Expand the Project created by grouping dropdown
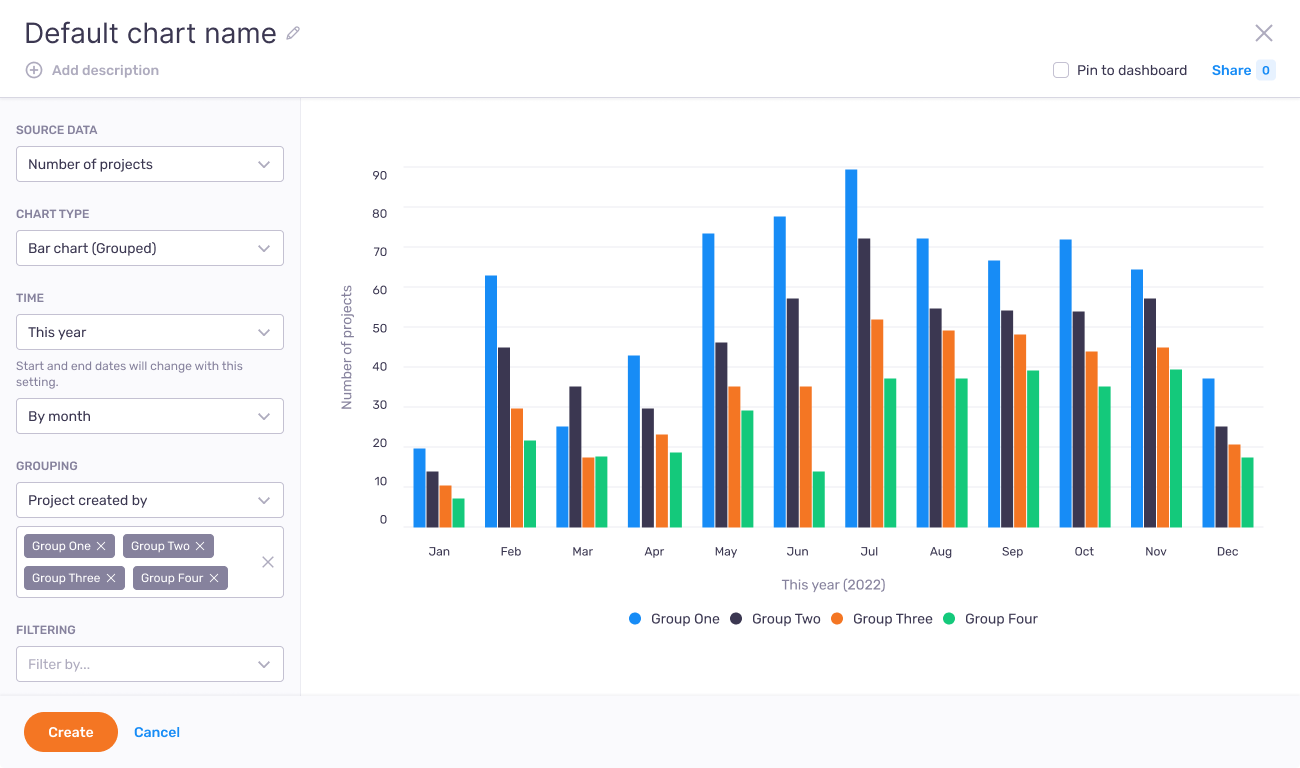1300x768 pixels. click(x=150, y=500)
